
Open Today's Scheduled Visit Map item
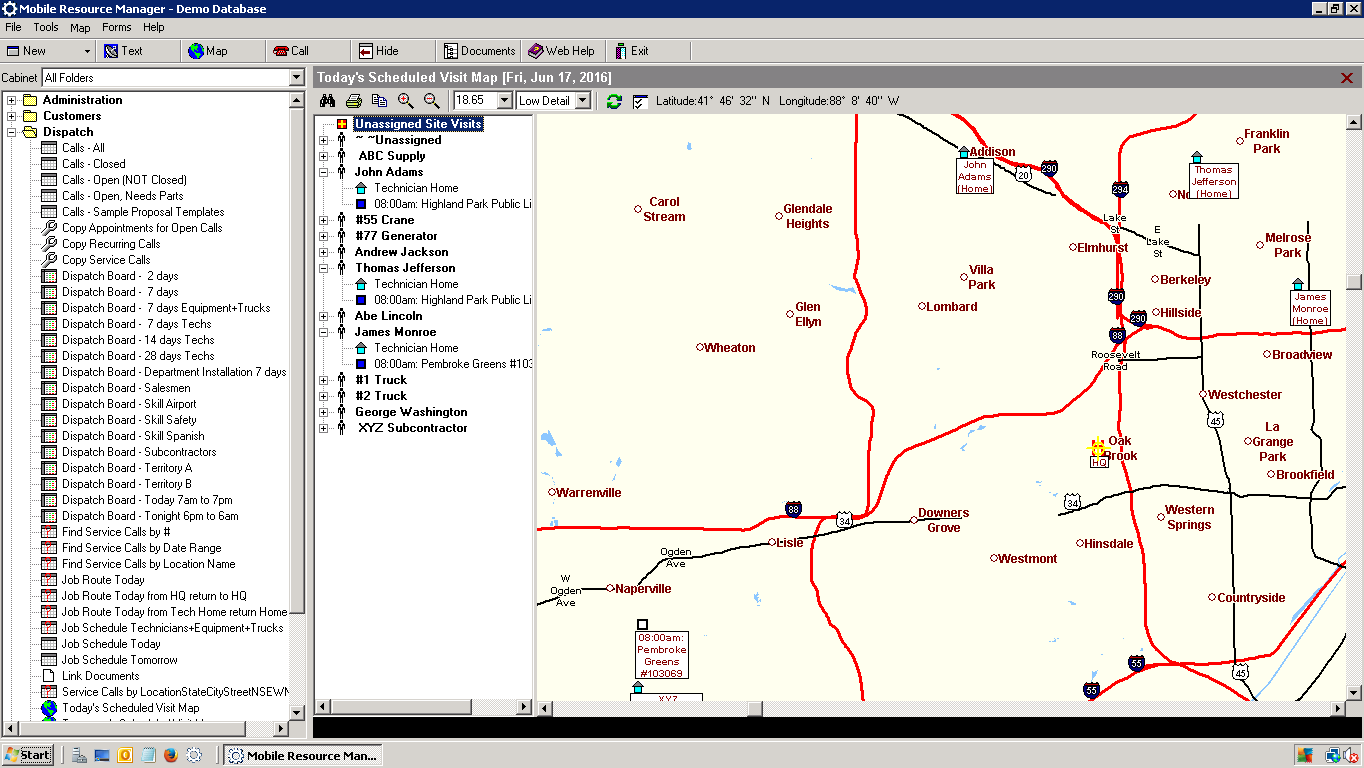coord(130,708)
